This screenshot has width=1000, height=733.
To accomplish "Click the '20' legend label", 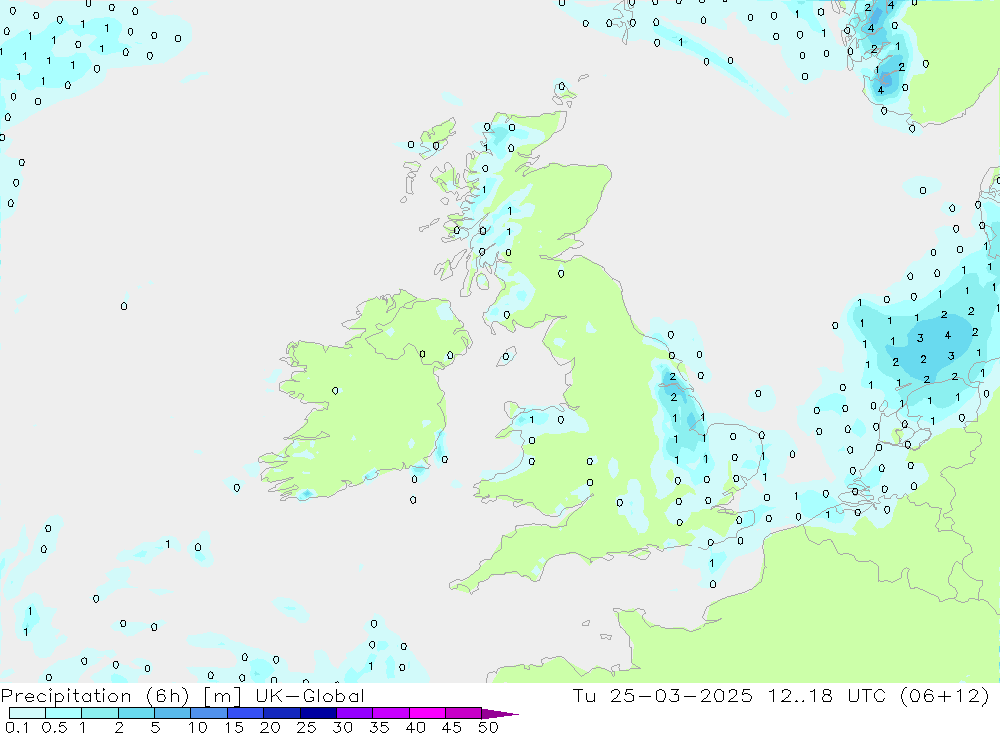I will pos(270,727).
